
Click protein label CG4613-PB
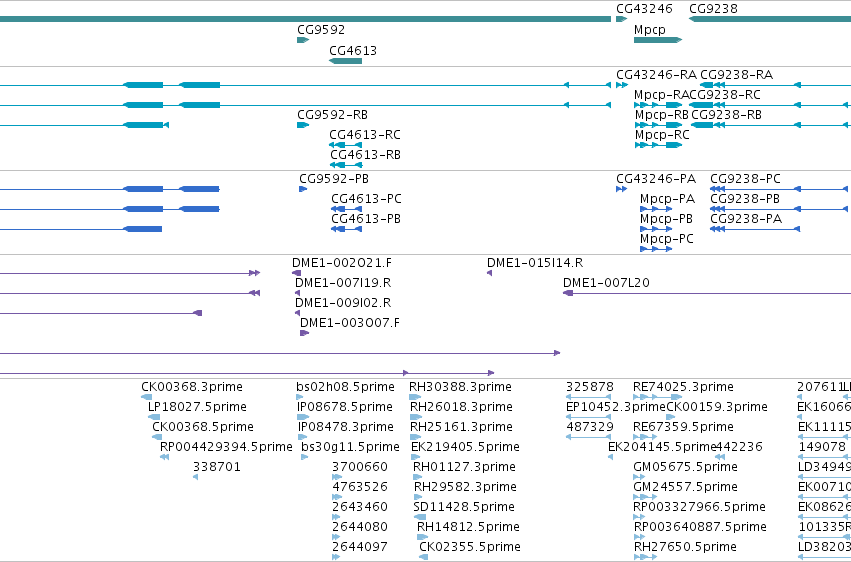pyautogui.click(x=366, y=219)
